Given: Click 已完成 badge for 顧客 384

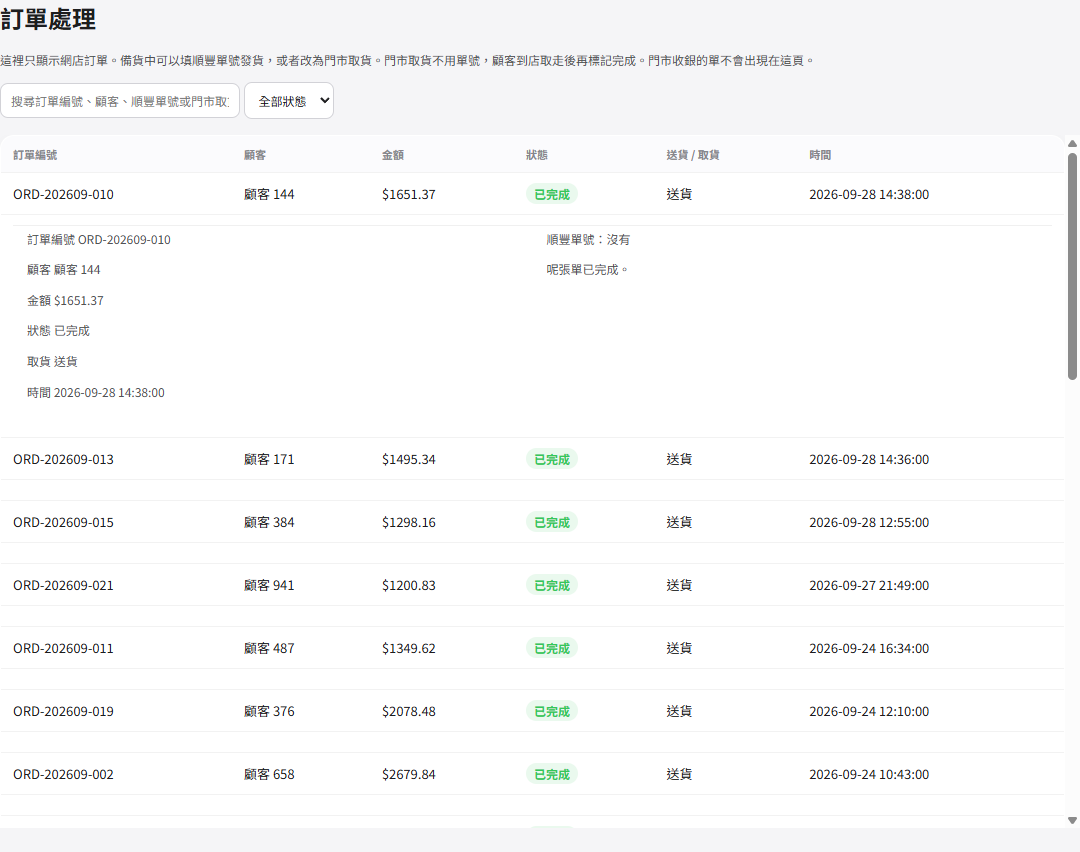Looking at the screenshot, I should coord(552,522).
